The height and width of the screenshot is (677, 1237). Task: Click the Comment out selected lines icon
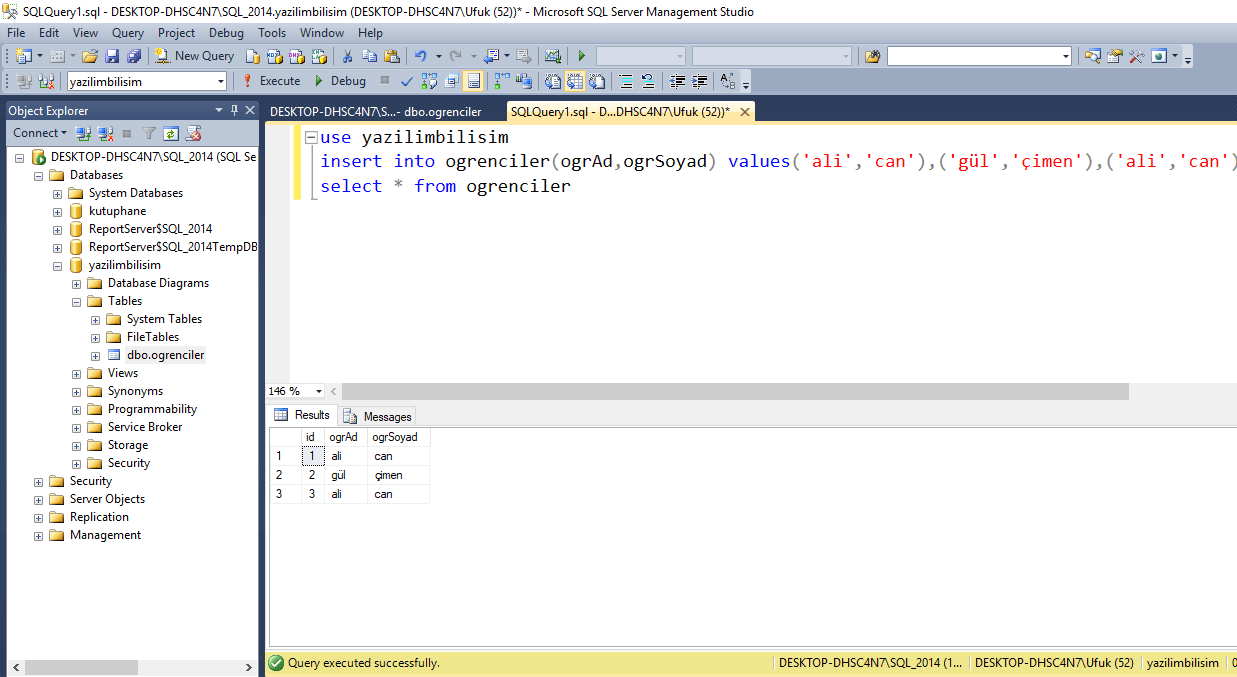pyautogui.click(x=625, y=81)
